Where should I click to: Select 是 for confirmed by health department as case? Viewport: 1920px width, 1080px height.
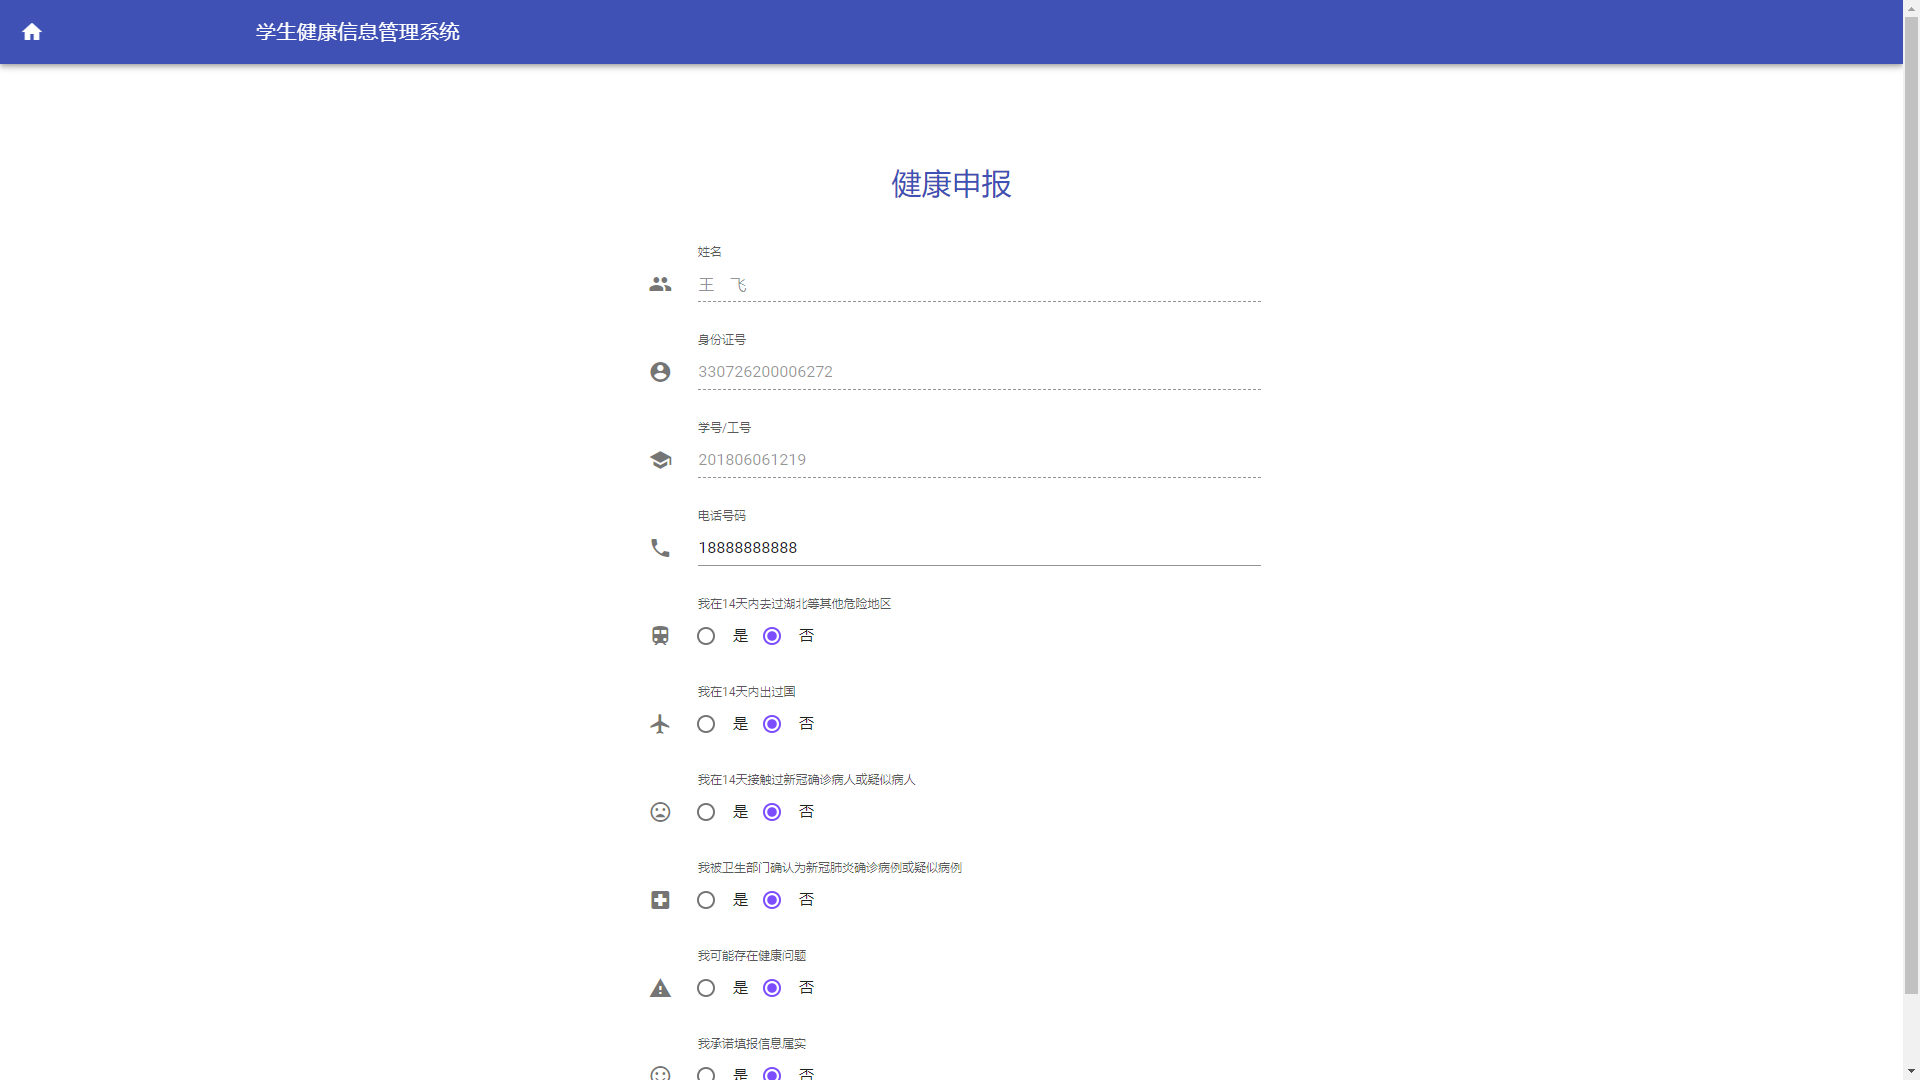tap(706, 900)
